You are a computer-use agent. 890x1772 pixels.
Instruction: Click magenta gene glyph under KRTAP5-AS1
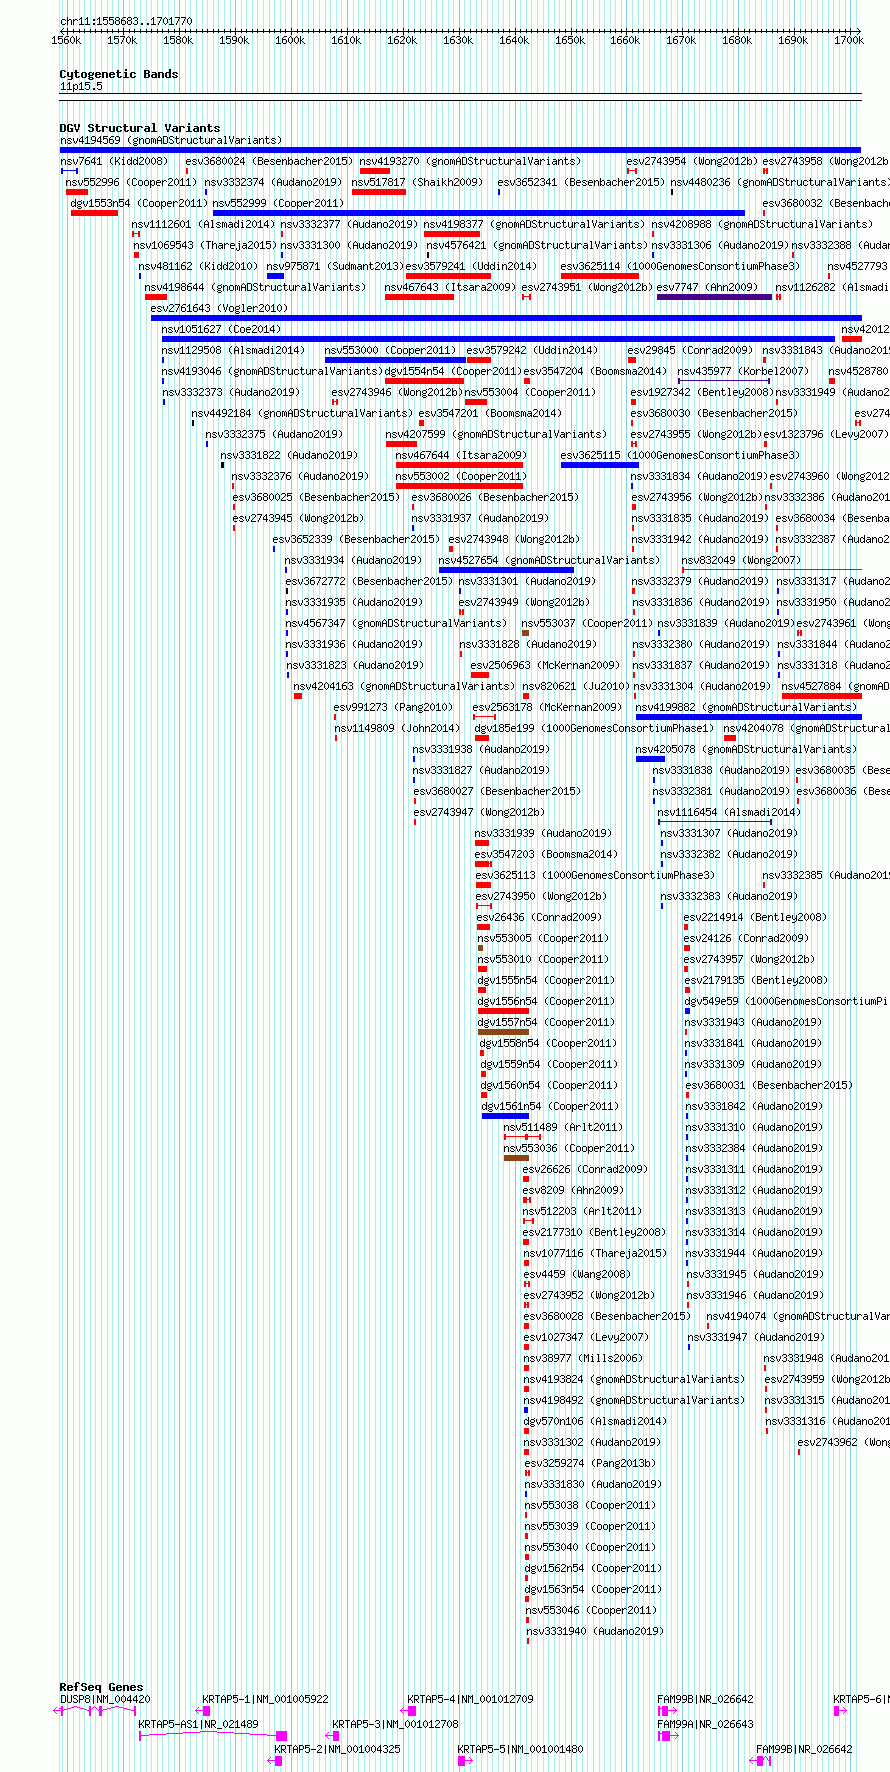pyautogui.click(x=213, y=1735)
